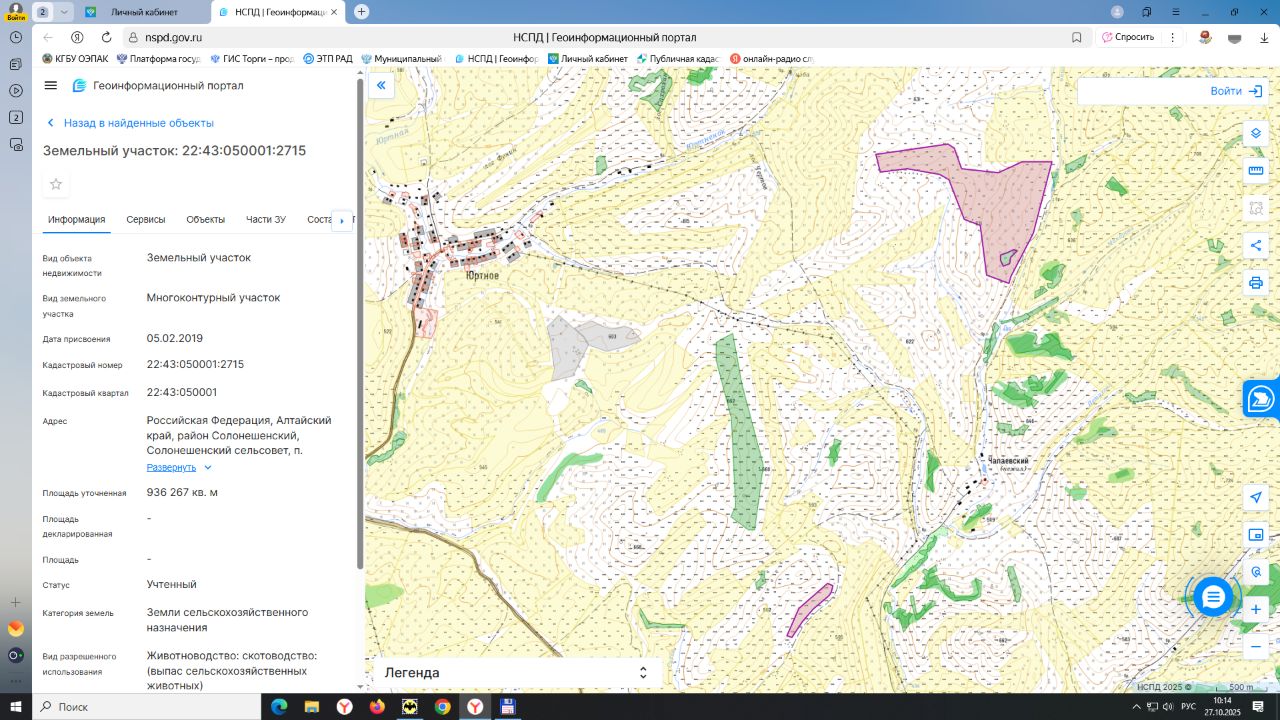
Task: Open the tab group dropdown arrow
Action: (x=65, y=12)
